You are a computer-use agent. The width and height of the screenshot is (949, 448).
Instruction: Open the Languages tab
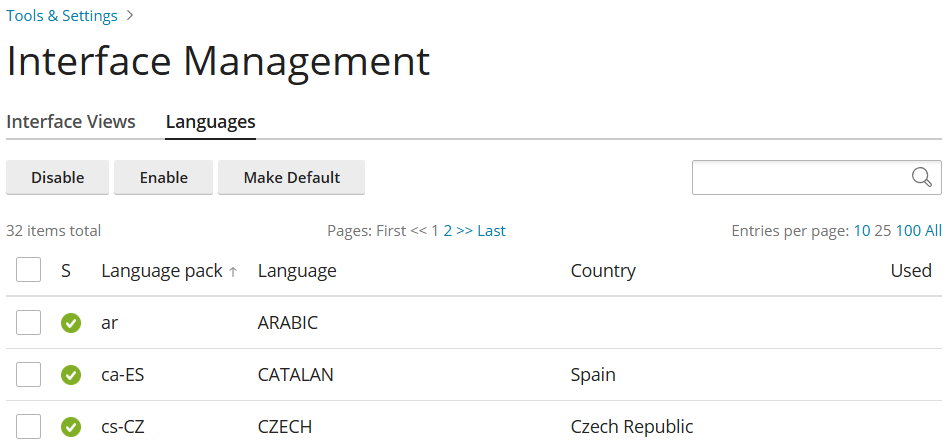211,122
